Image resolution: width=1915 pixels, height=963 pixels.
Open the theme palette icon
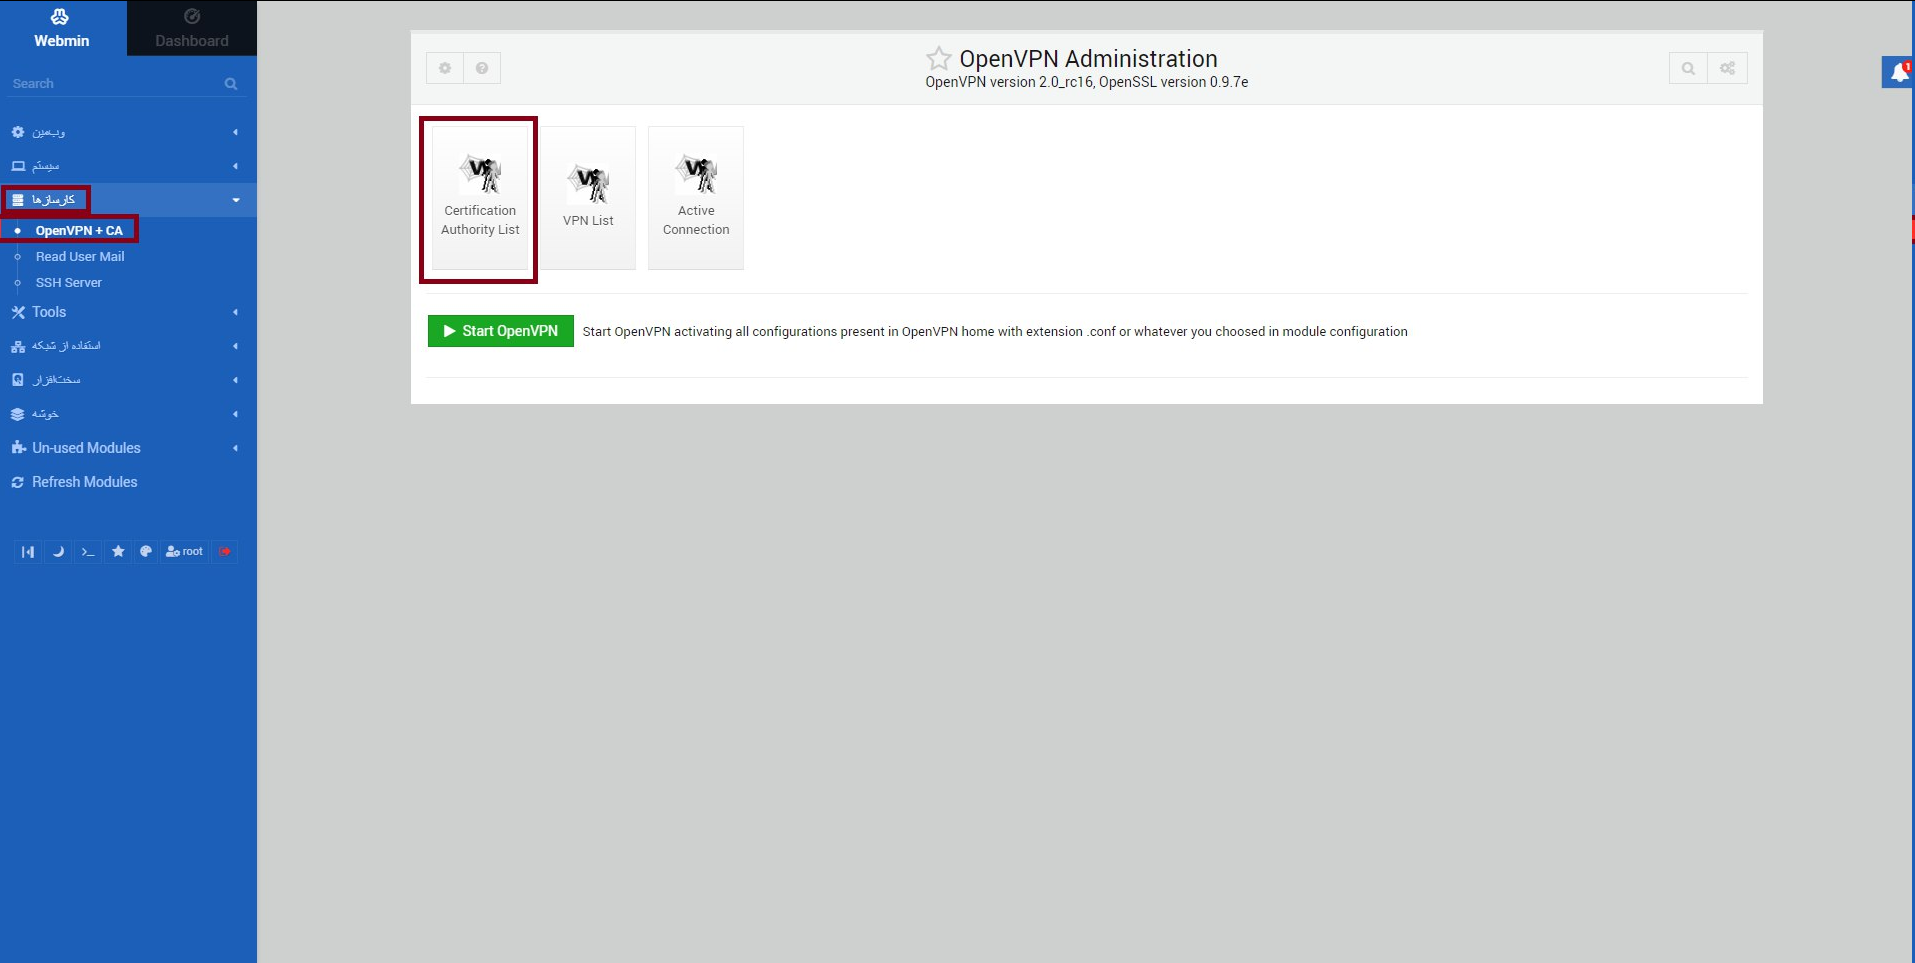146,552
